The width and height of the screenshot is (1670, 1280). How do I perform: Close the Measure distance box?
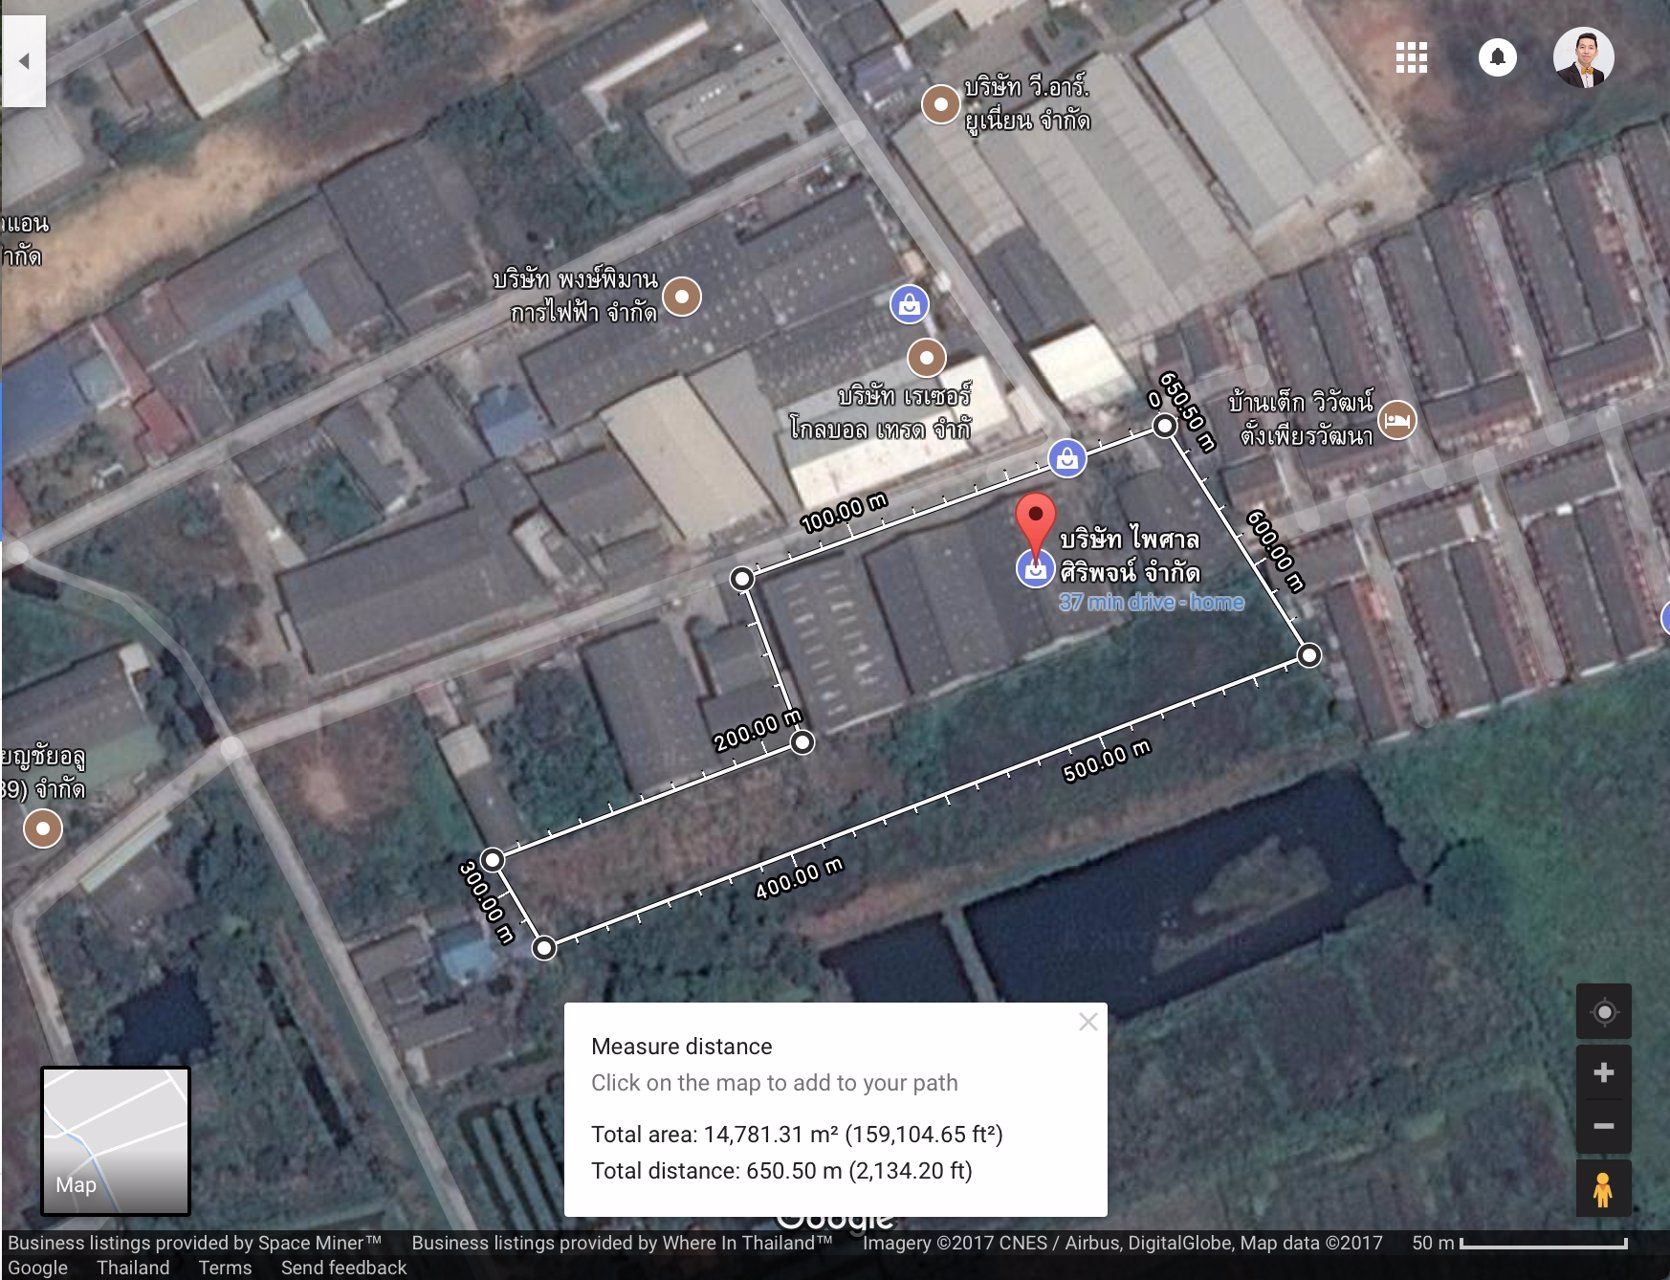coord(1088,1022)
